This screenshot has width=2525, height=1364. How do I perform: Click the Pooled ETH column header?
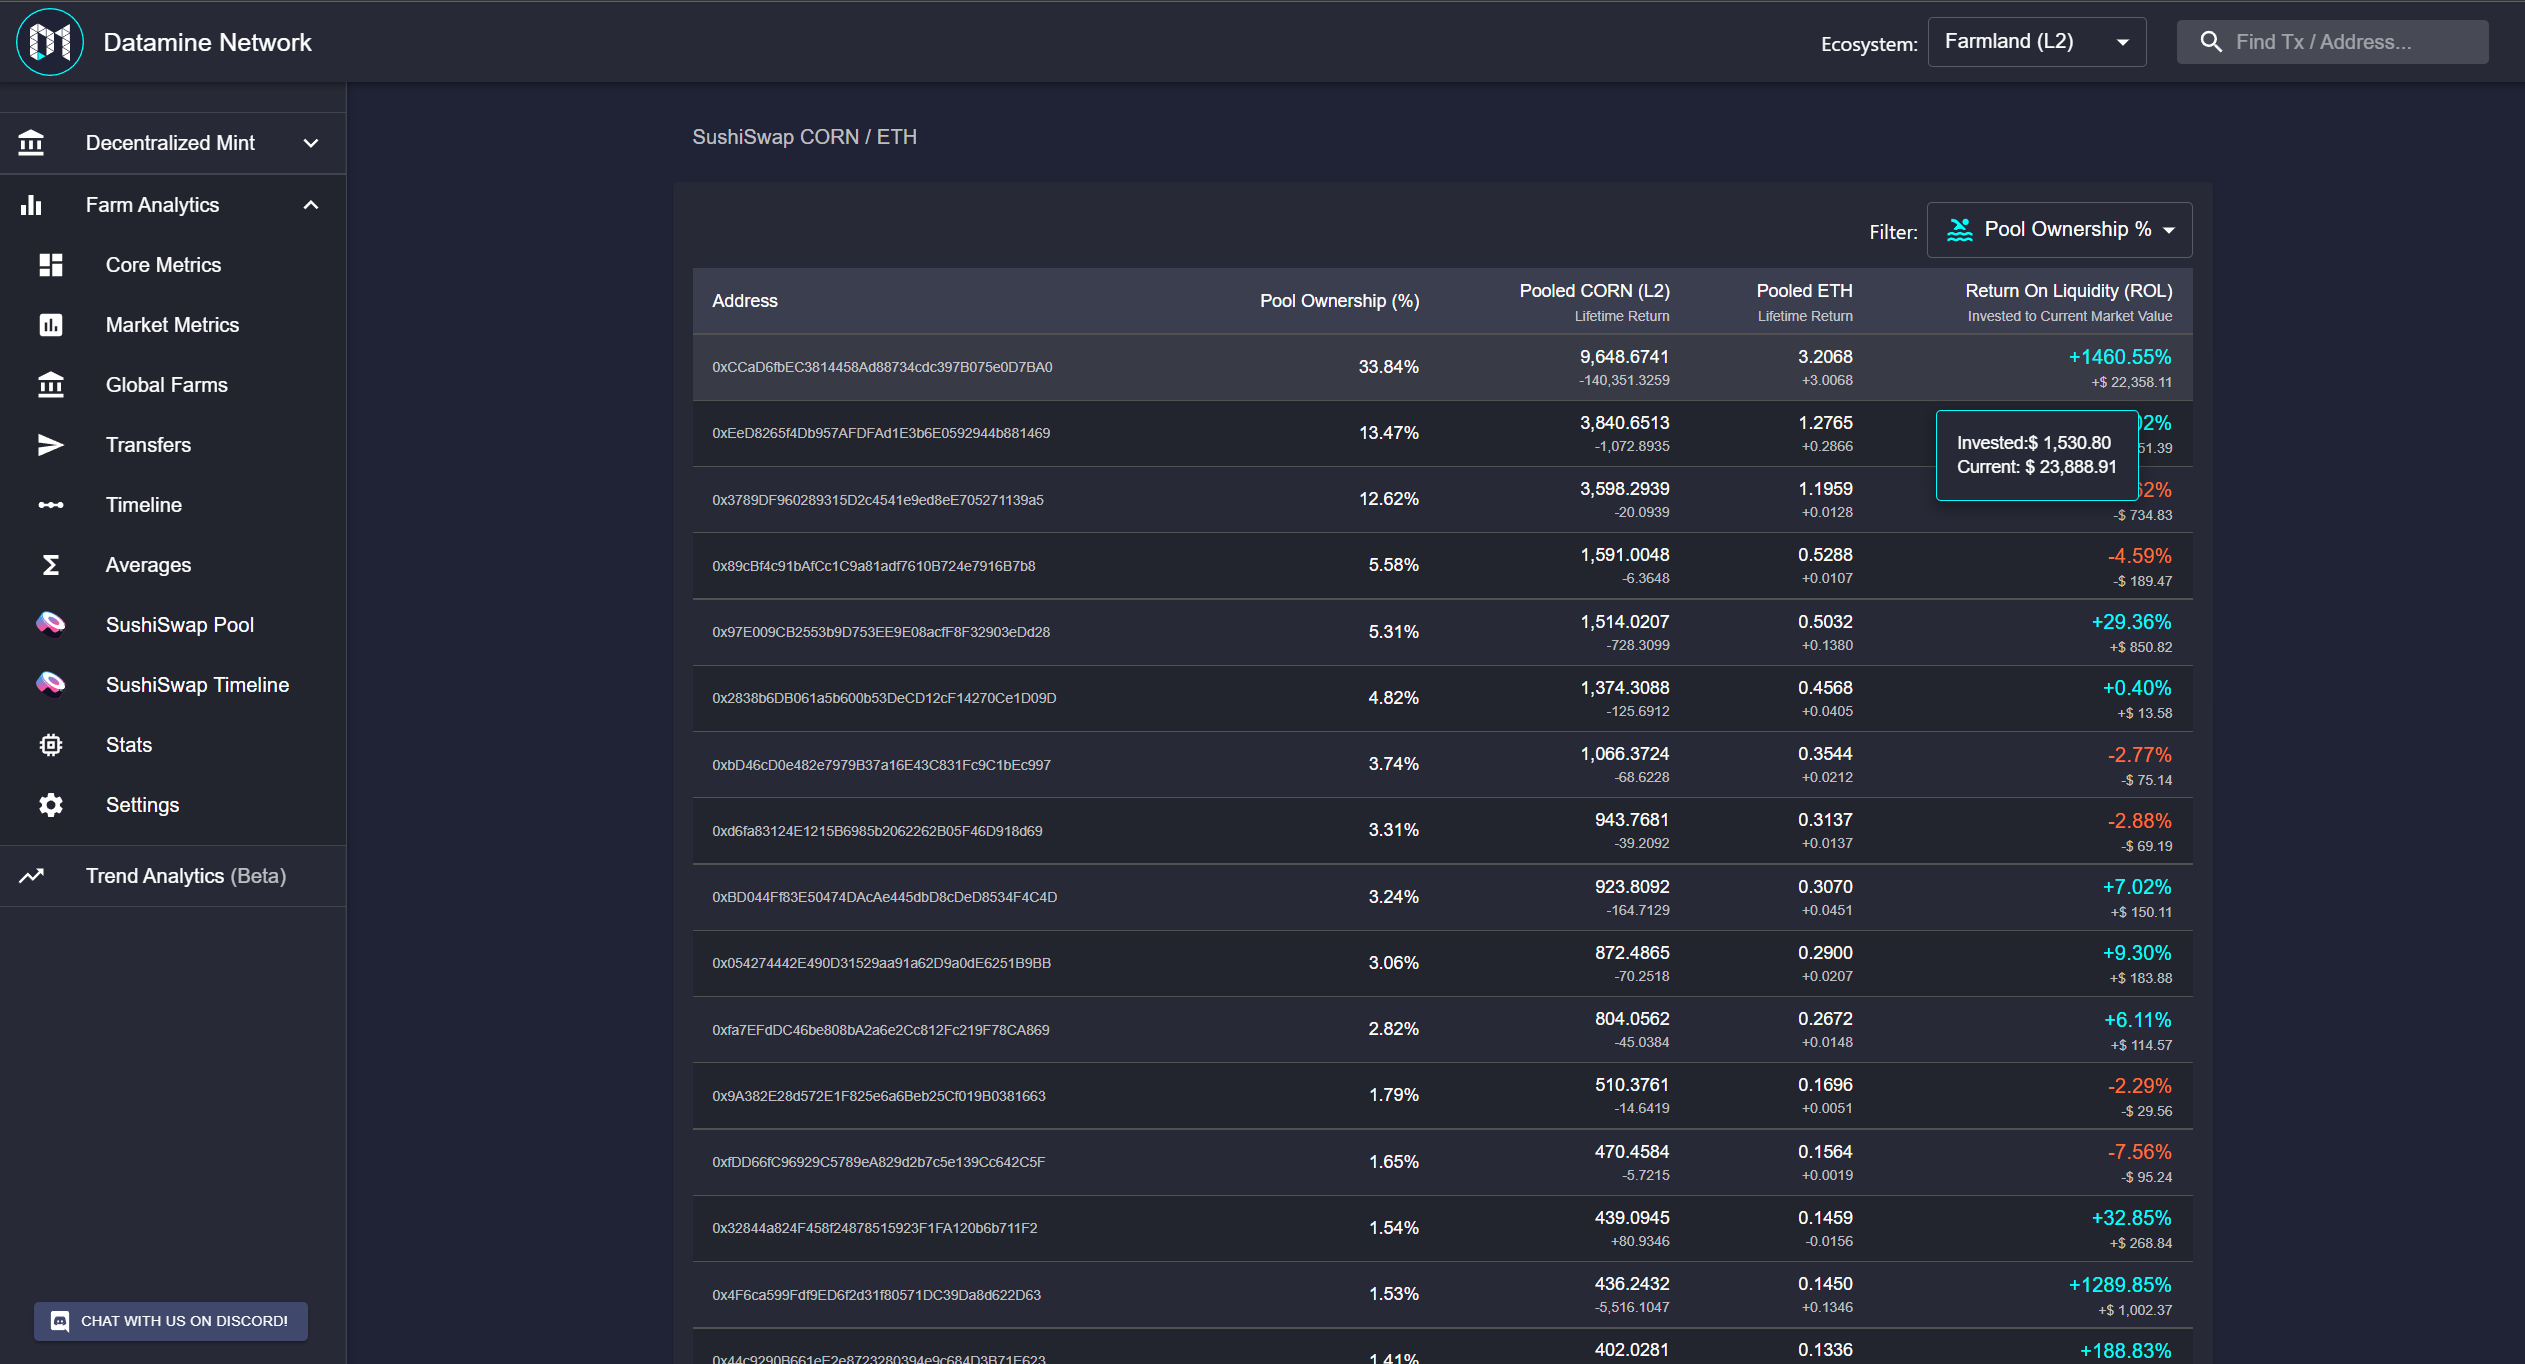click(1804, 291)
